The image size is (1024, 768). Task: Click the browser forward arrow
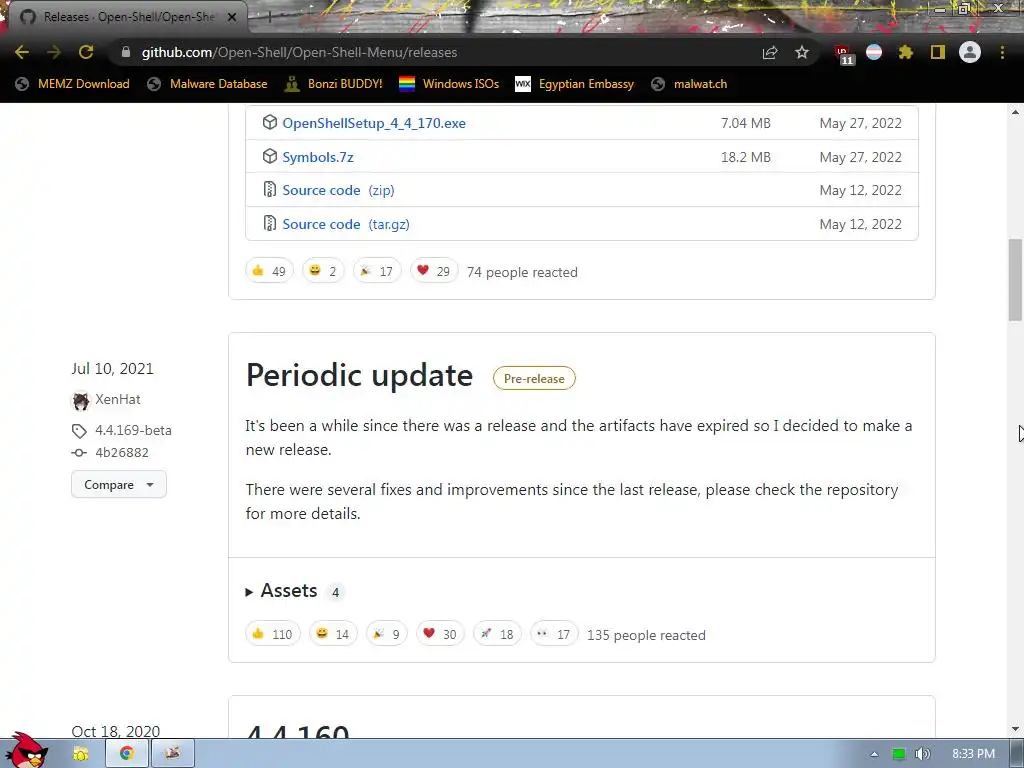[54, 52]
